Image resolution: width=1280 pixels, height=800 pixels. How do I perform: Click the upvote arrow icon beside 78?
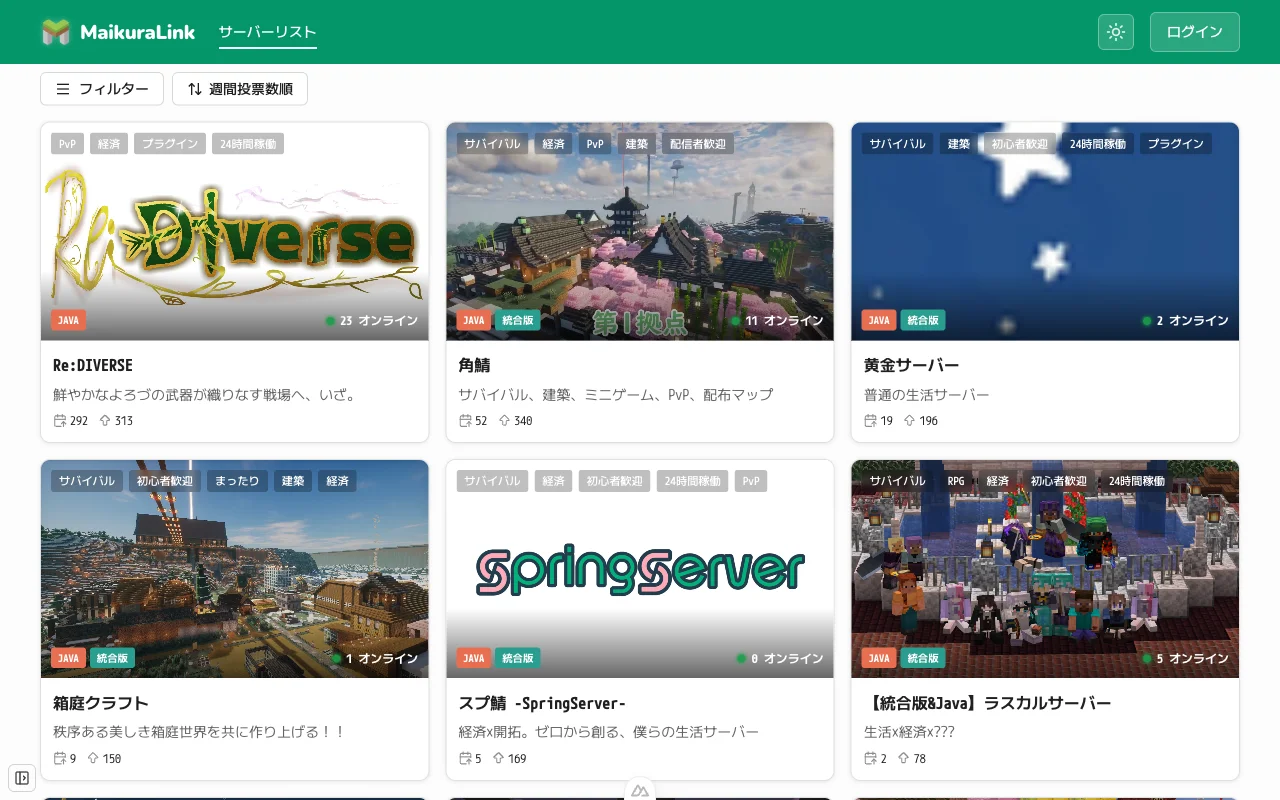tap(904, 759)
